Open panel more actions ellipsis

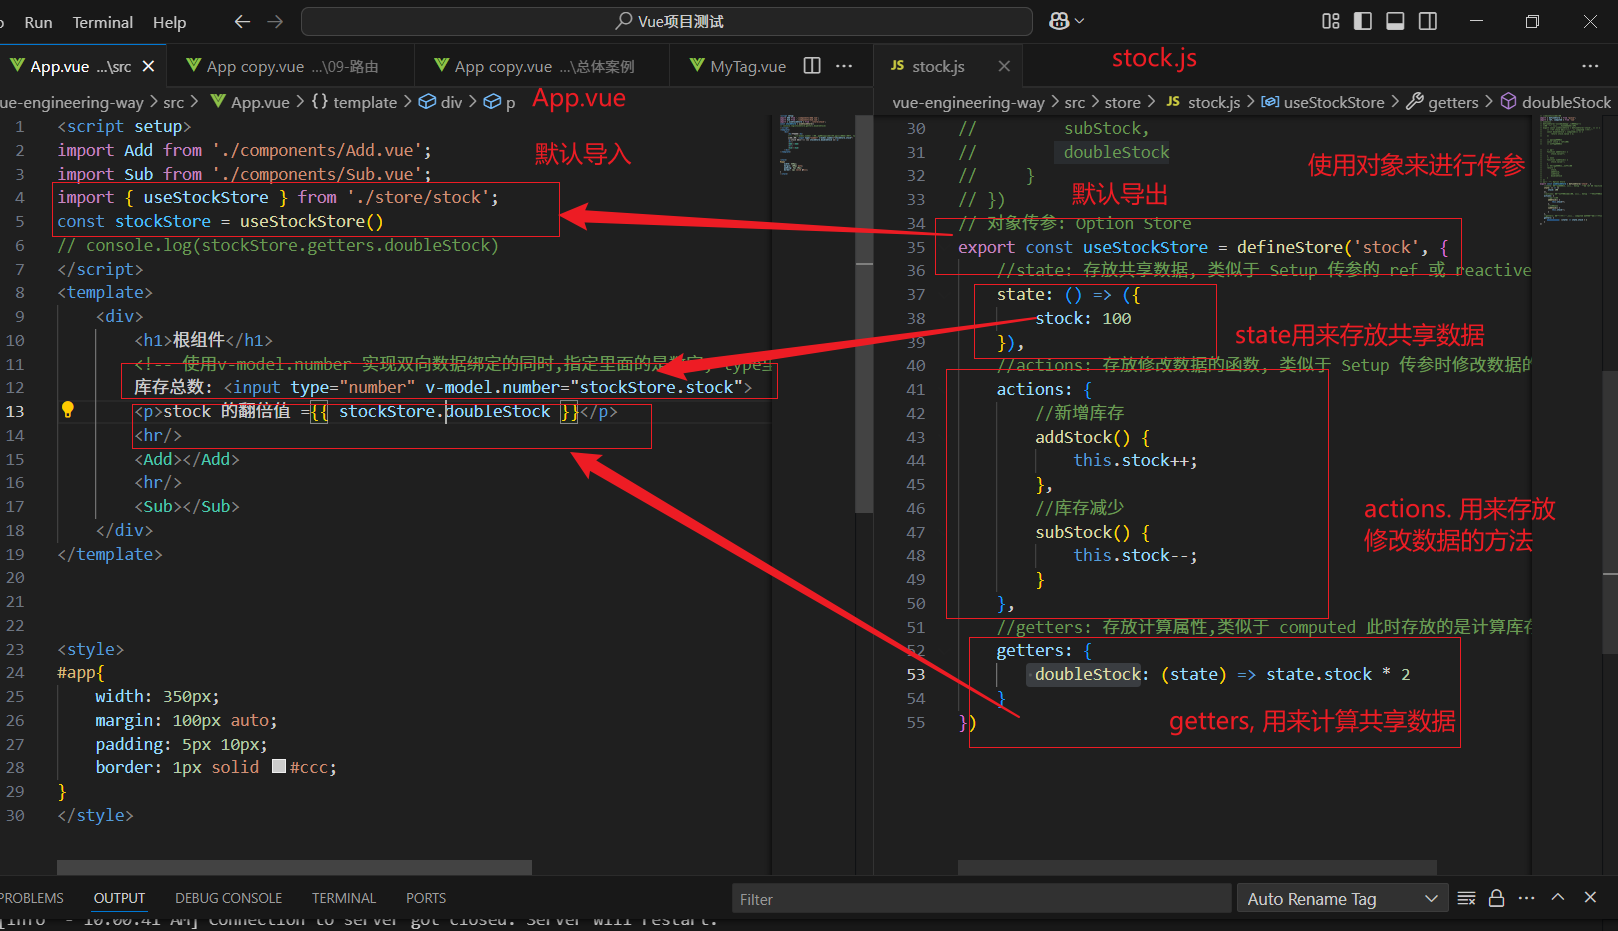pos(1526,898)
